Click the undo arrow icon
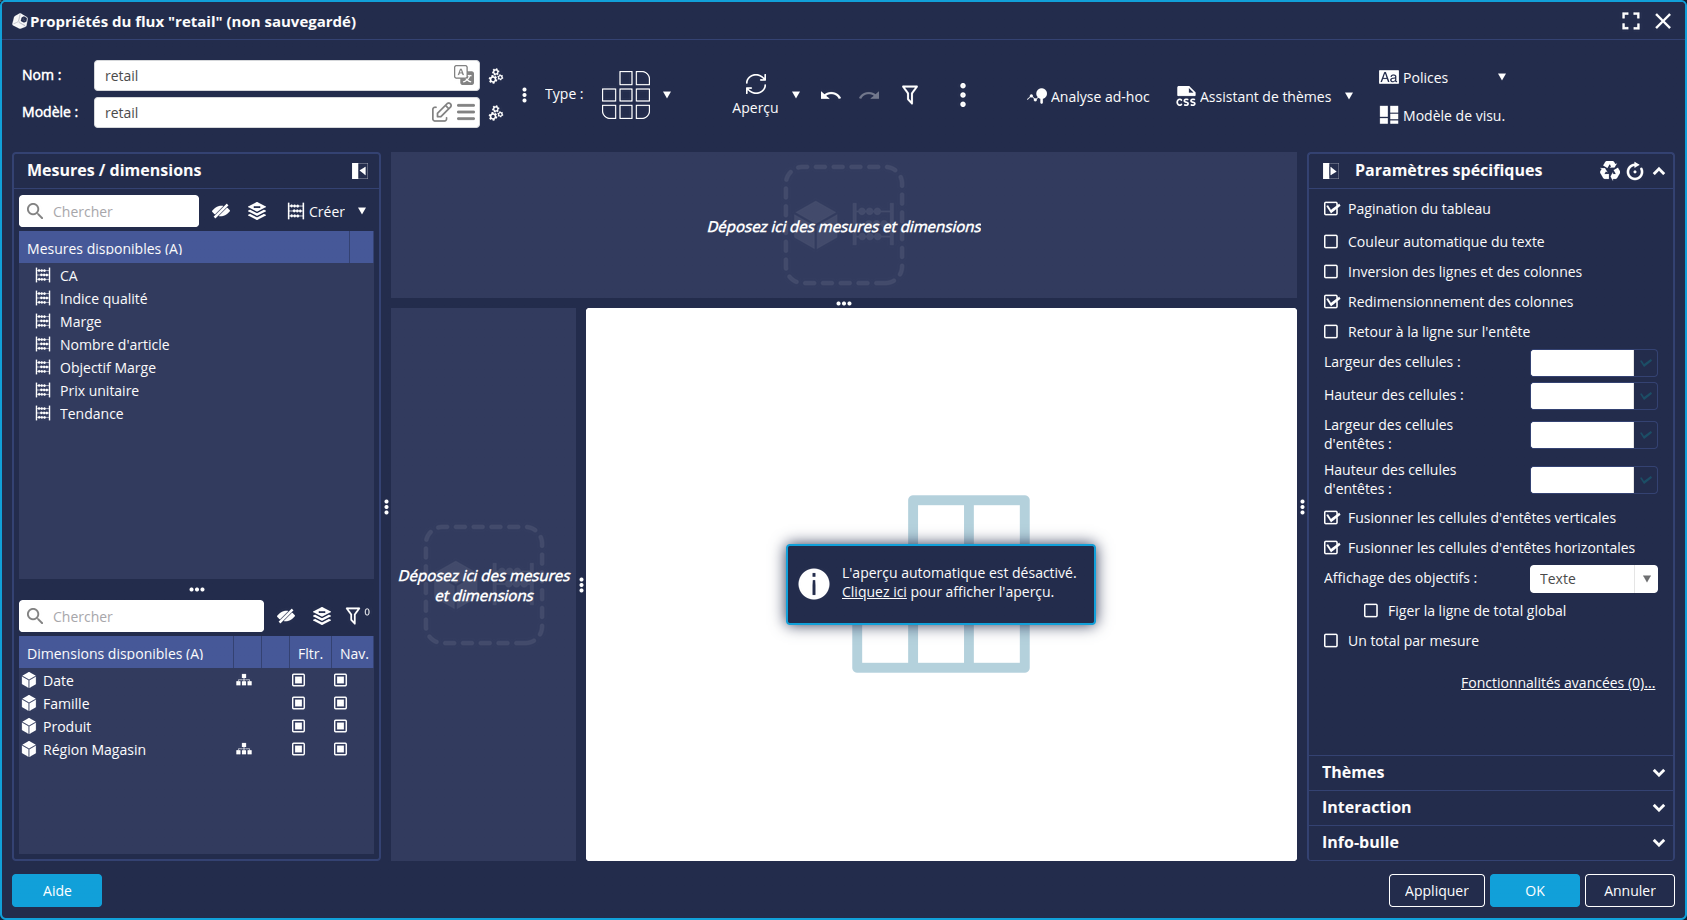This screenshot has height=920, width=1687. (830, 96)
